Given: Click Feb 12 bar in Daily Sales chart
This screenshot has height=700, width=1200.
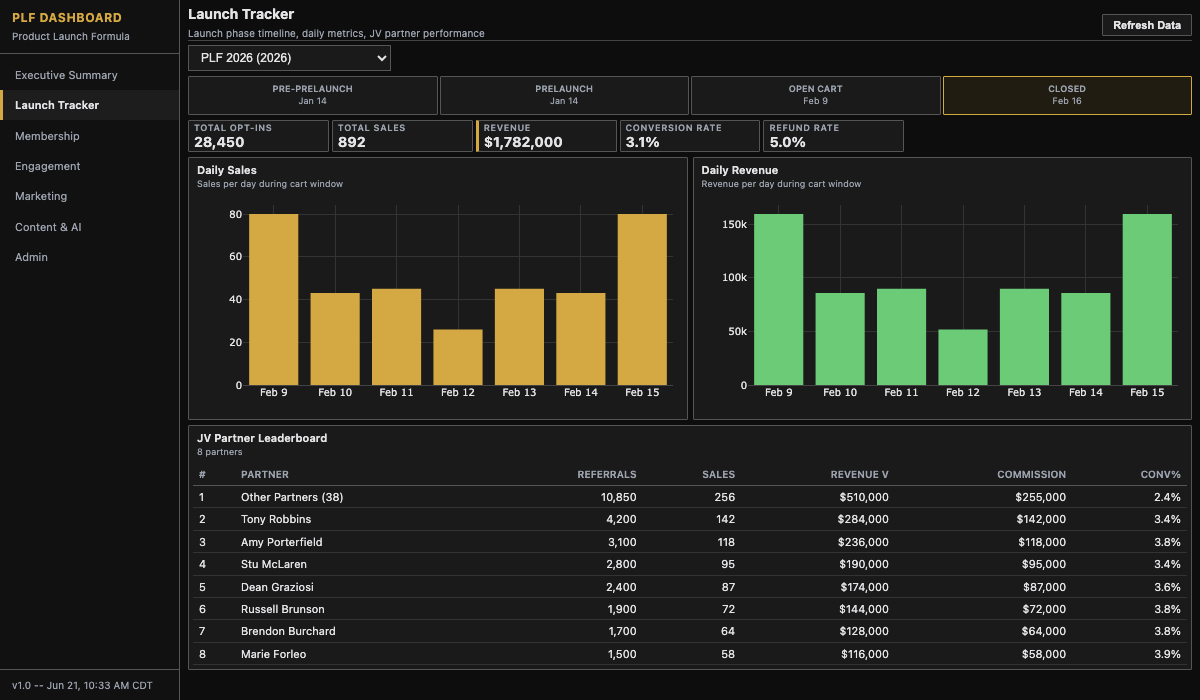Looking at the screenshot, I should click(x=458, y=357).
